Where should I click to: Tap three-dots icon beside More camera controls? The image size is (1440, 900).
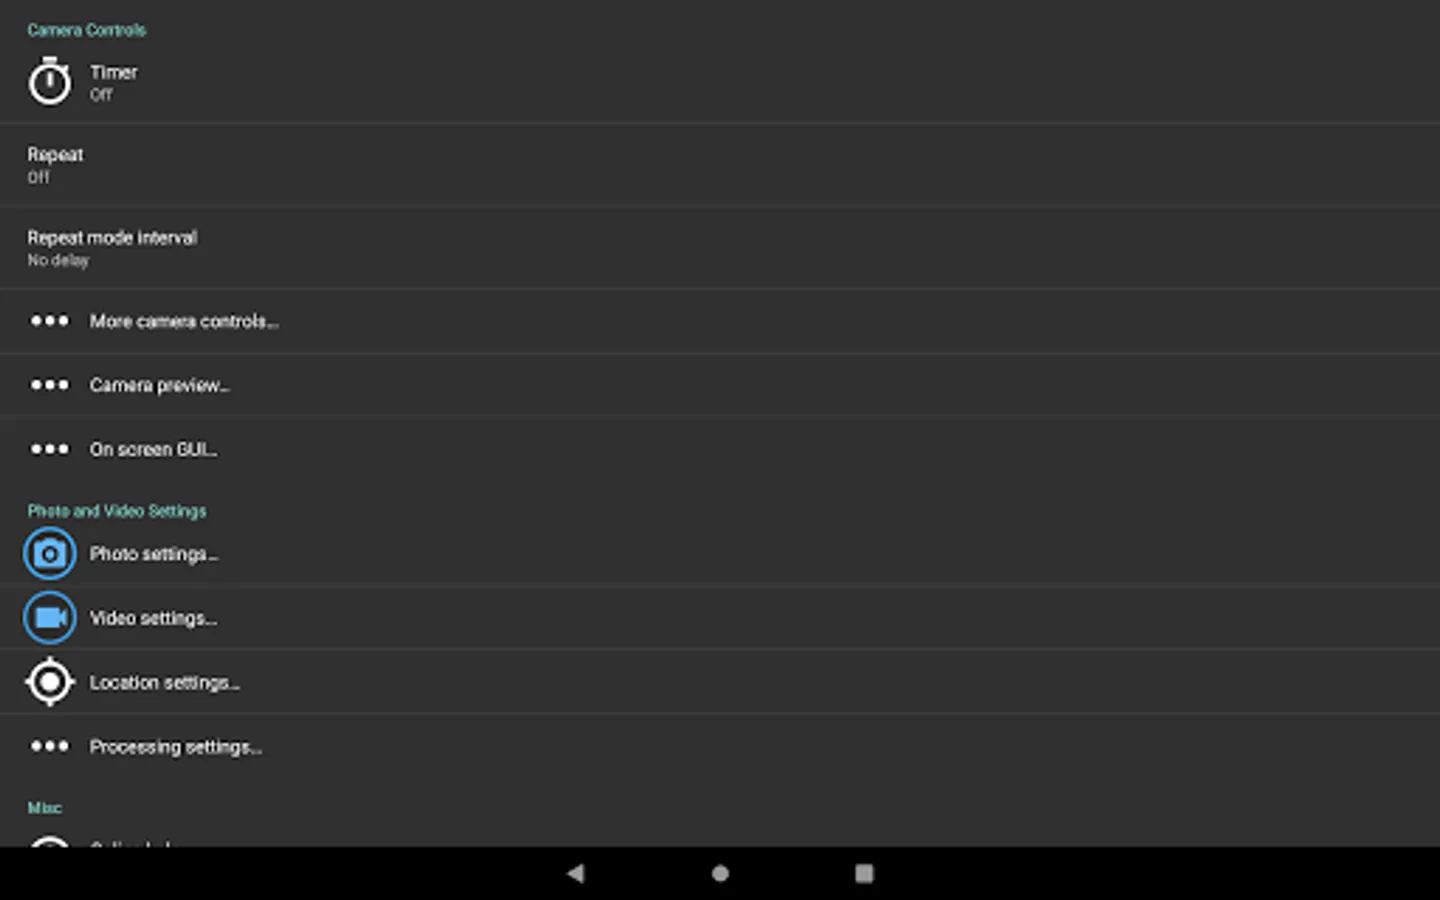tap(49, 321)
